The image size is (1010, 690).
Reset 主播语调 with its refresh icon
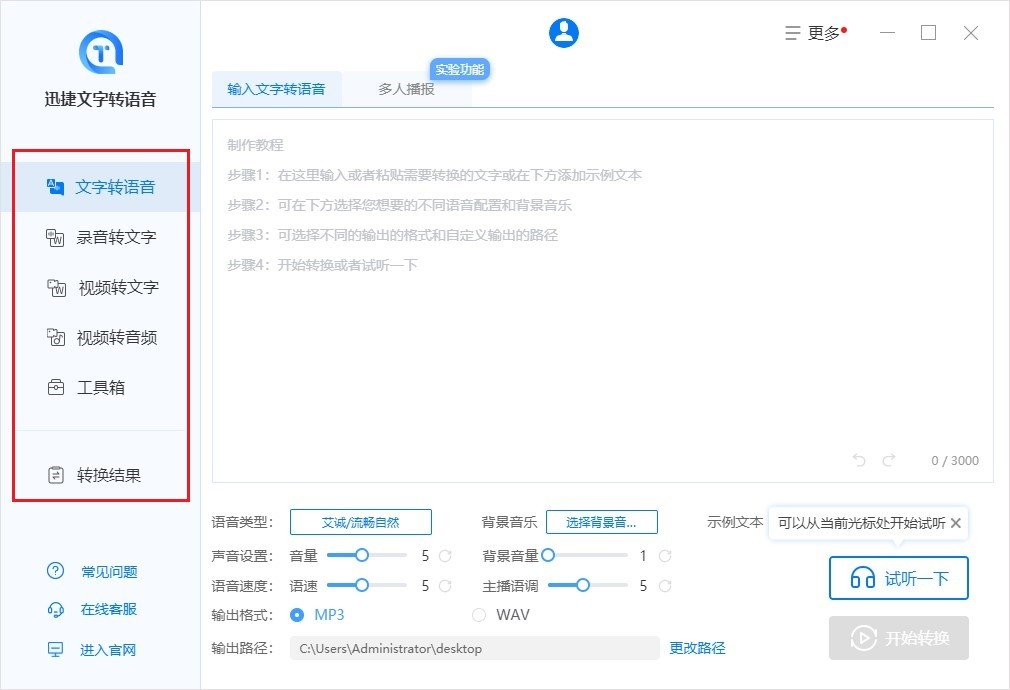pos(665,586)
